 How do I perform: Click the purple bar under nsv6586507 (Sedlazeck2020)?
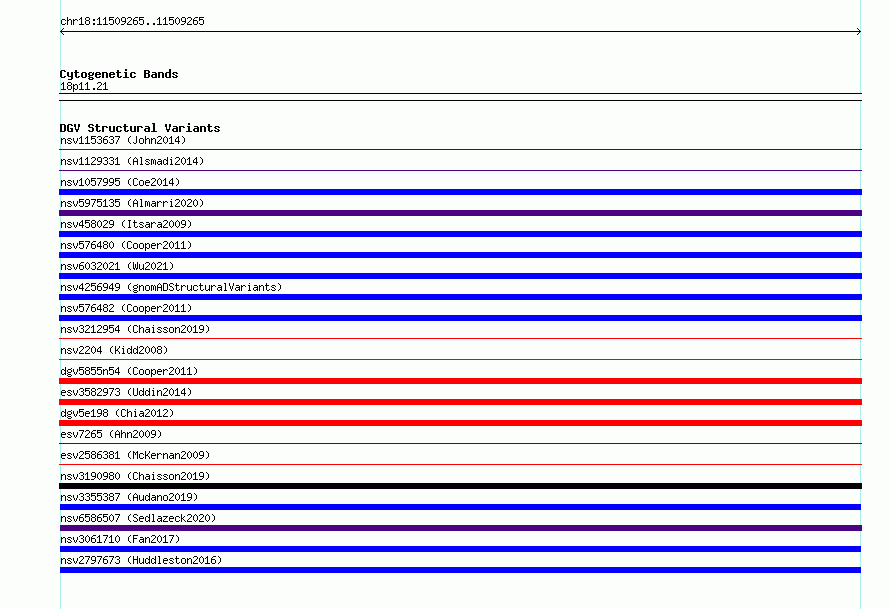pyautogui.click(x=460, y=528)
